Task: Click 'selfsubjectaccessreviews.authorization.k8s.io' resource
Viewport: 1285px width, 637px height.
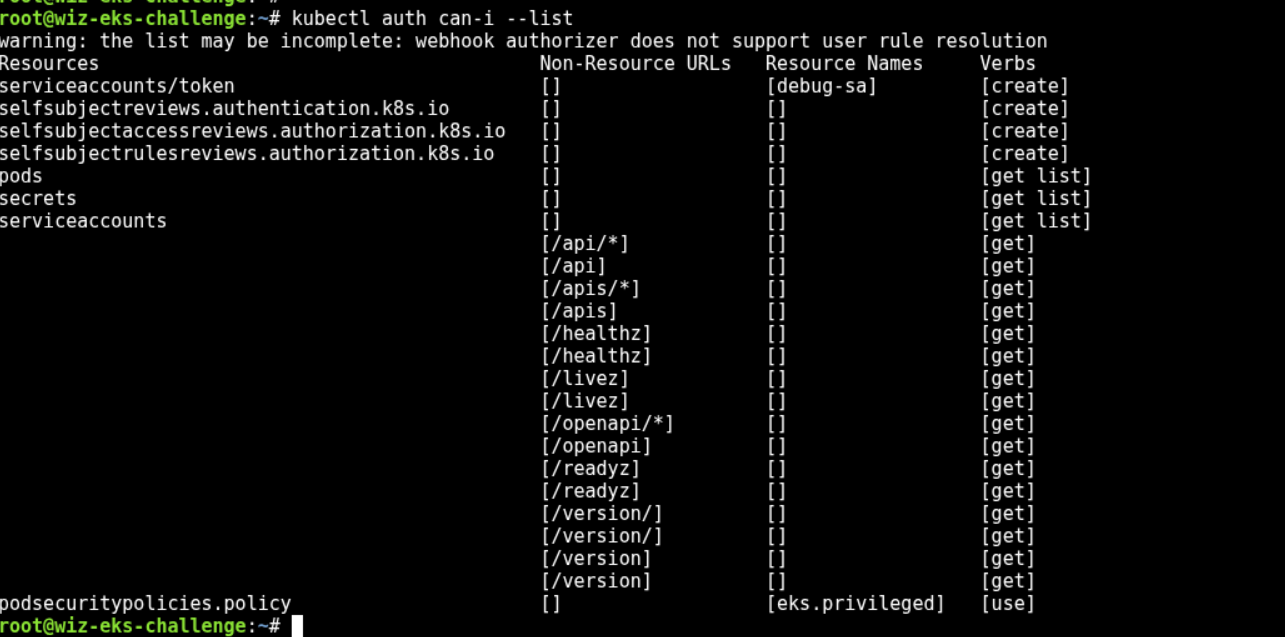Action: pos(252,131)
